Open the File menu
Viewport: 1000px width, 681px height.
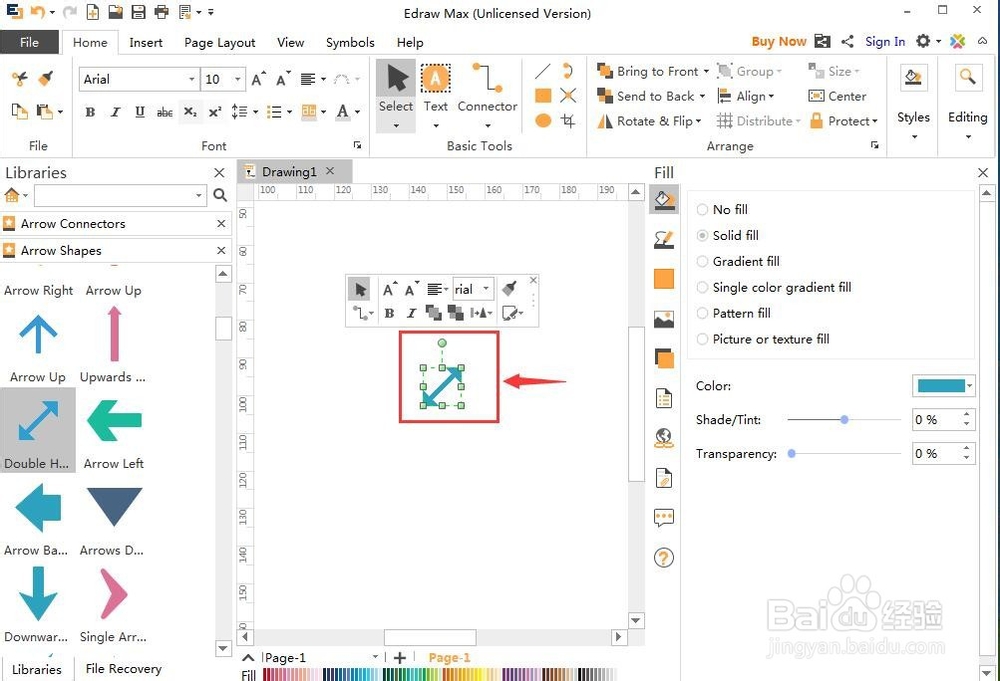point(29,42)
